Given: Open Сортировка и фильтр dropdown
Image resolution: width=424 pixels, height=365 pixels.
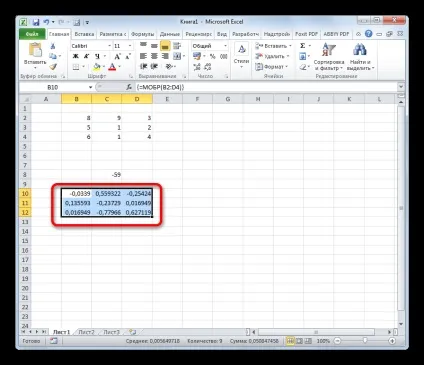Looking at the screenshot, I should (329, 57).
